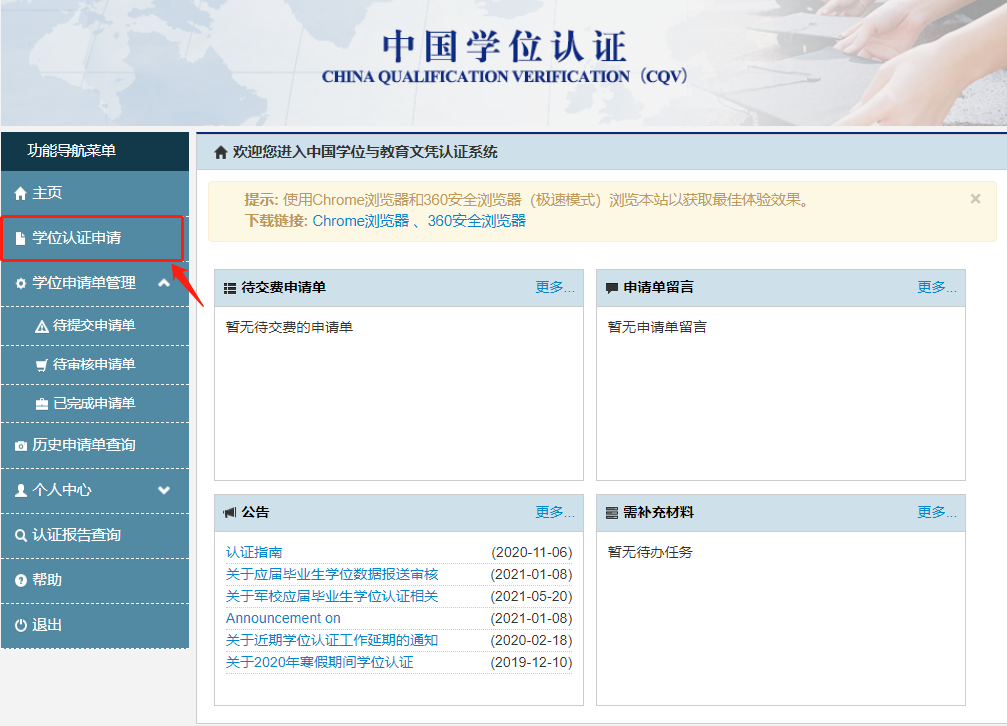
Task: Click the list icon beside 待交费申请单
Action: [x=230, y=288]
